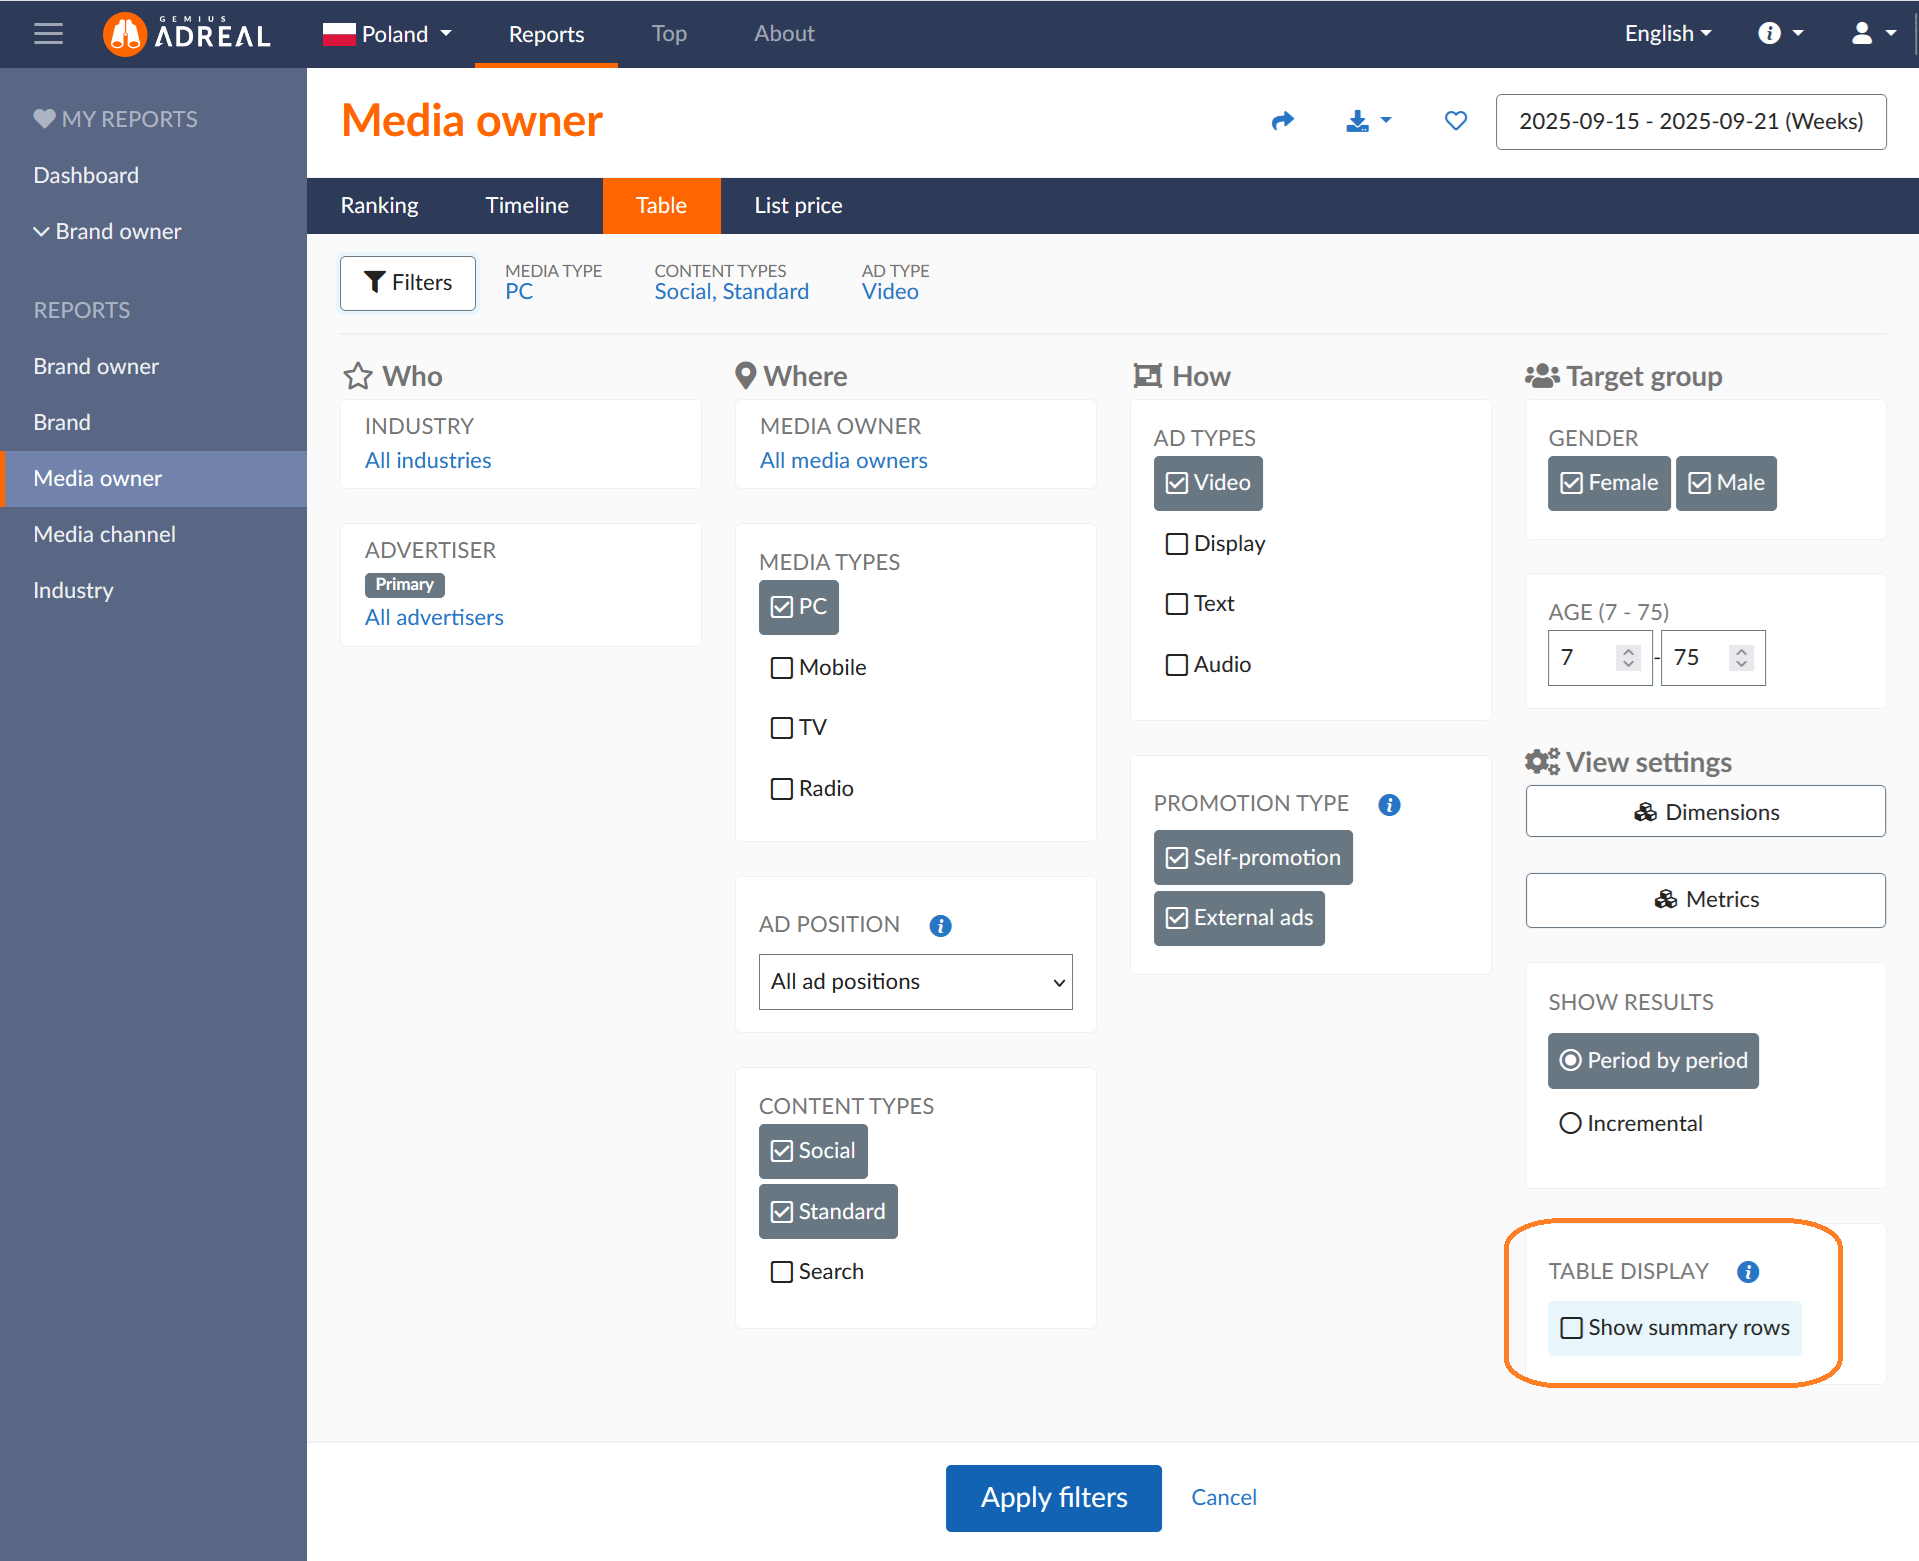The image size is (1919, 1561).
Task: Open the List price tab
Action: (x=798, y=206)
